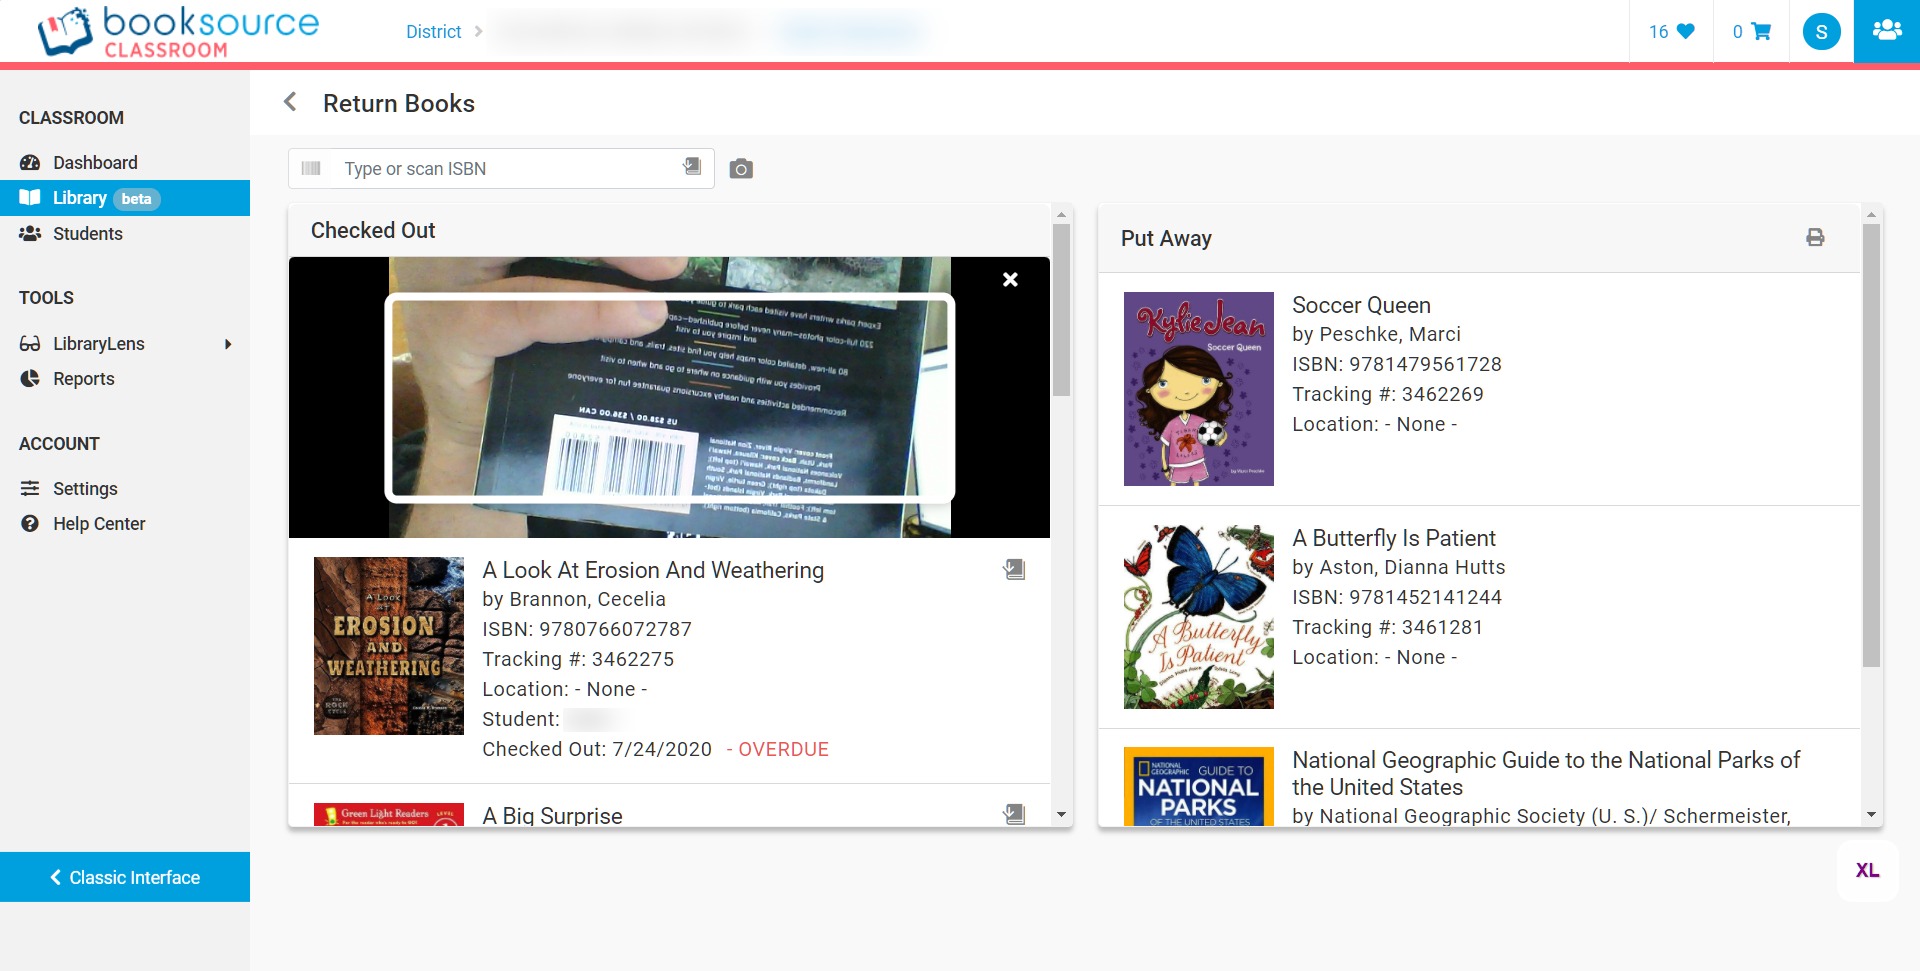Click the Put Away scrollbar thumb
This screenshot has height=971, width=1920.
tap(1872, 445)
